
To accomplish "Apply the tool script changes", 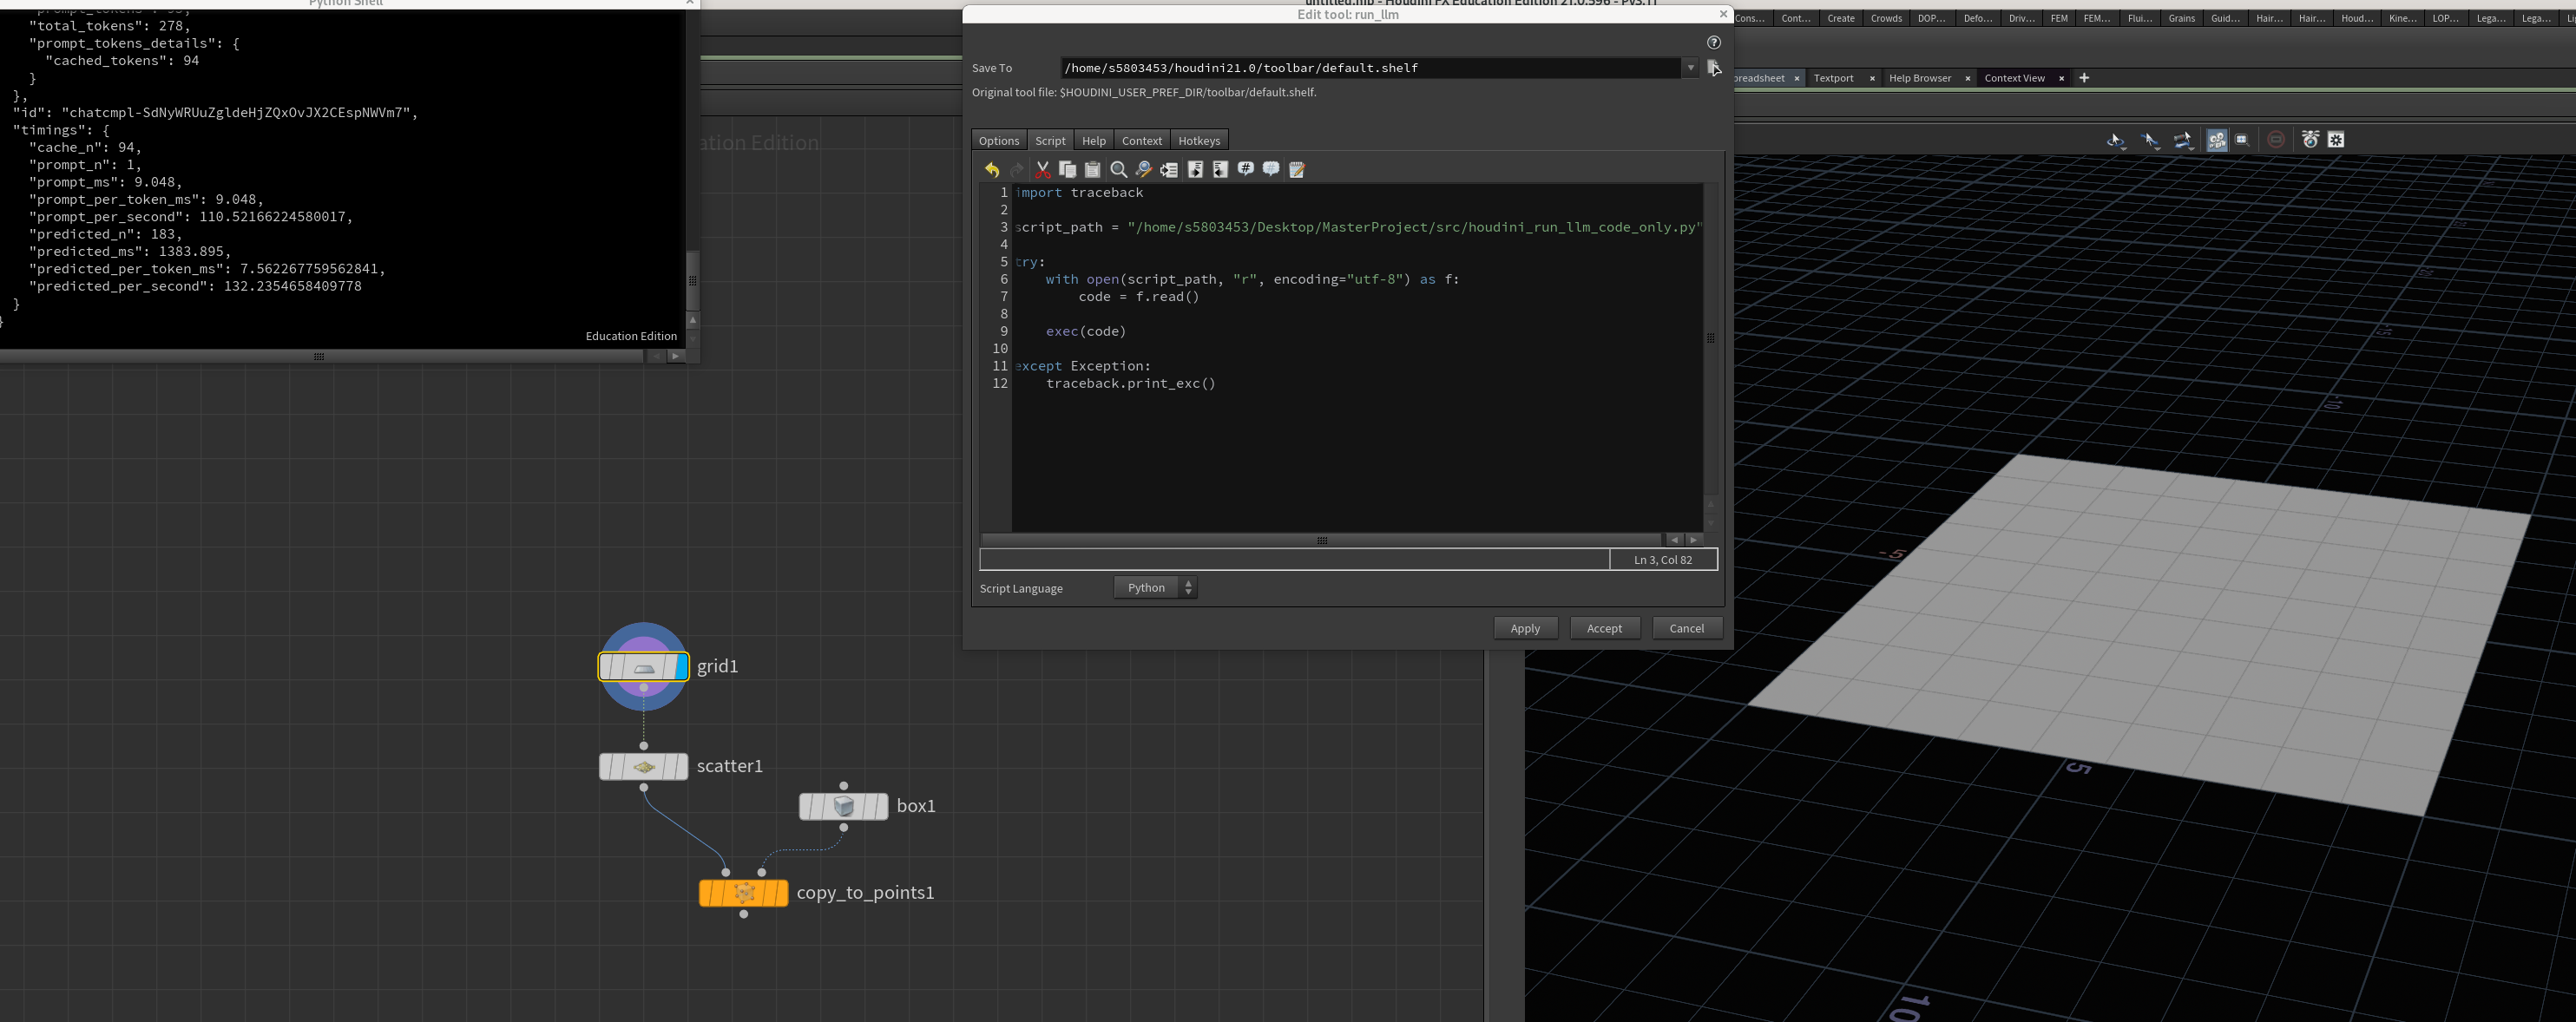I will click(1525, 628).
